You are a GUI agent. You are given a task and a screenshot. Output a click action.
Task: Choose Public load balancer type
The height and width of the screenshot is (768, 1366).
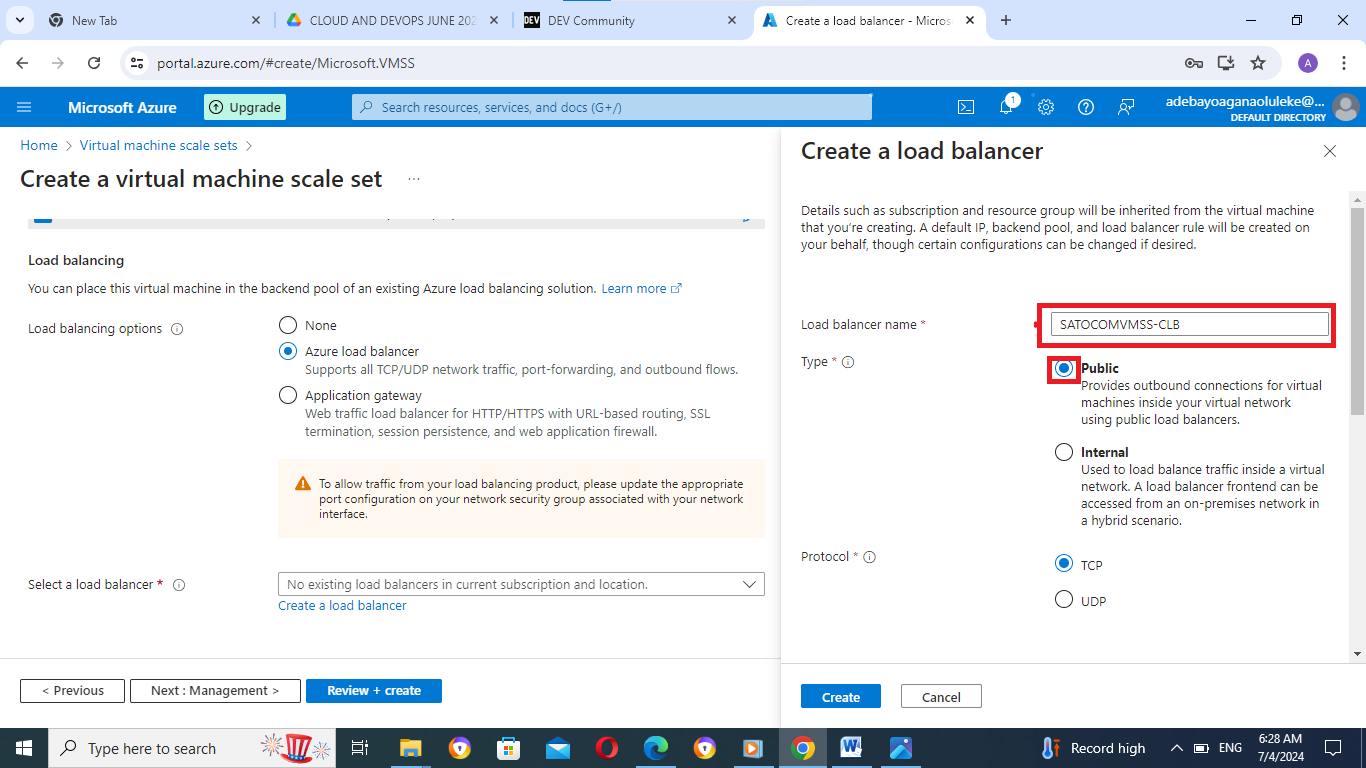(1064, 368)
